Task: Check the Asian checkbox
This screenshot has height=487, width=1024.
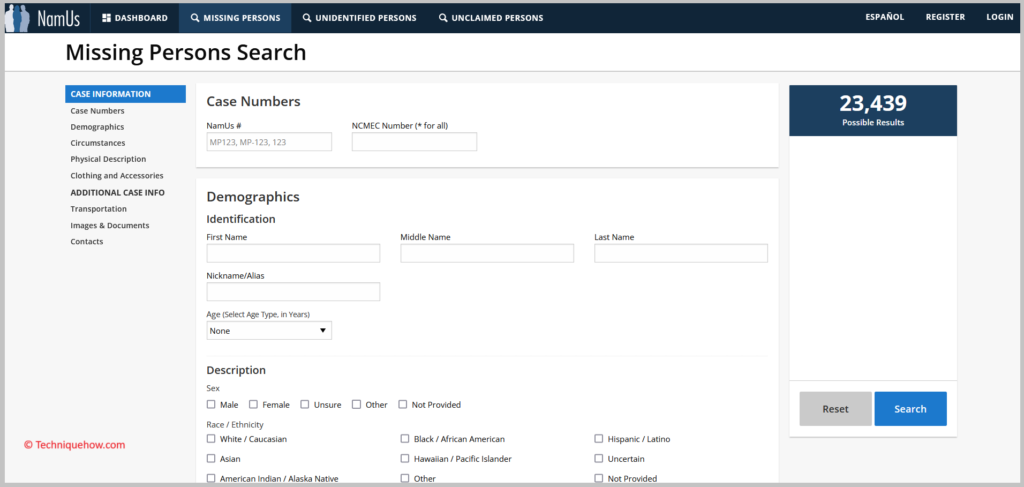Action: 211,458
